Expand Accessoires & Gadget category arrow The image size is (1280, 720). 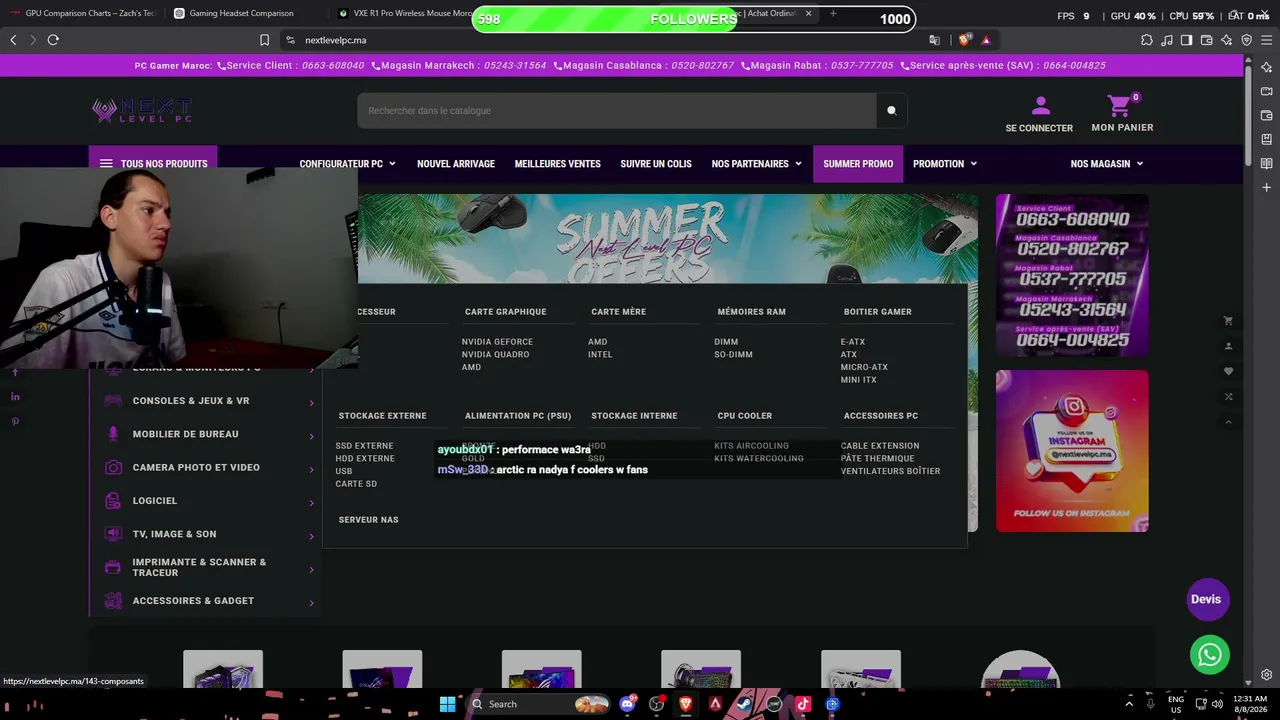(x=311, y=603)
